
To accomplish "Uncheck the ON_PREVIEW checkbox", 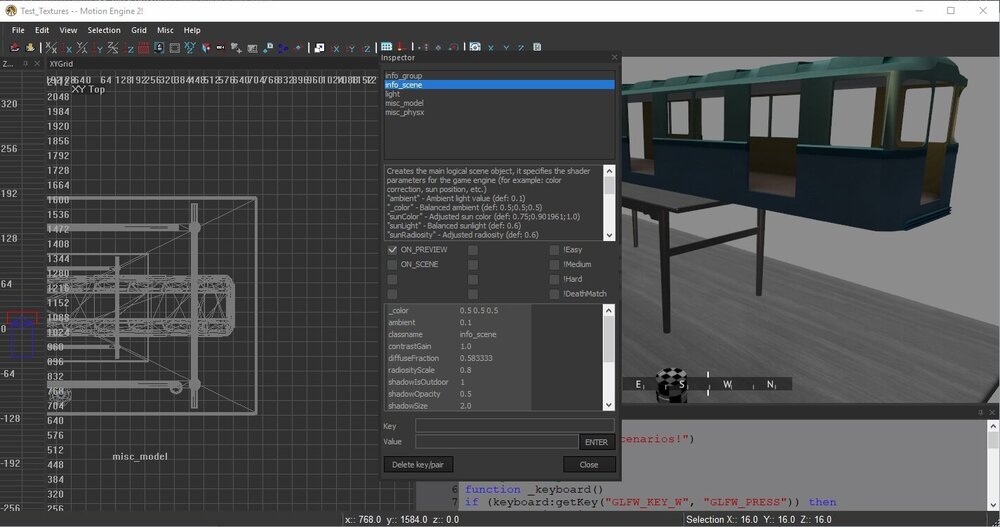I will (393, 249).
